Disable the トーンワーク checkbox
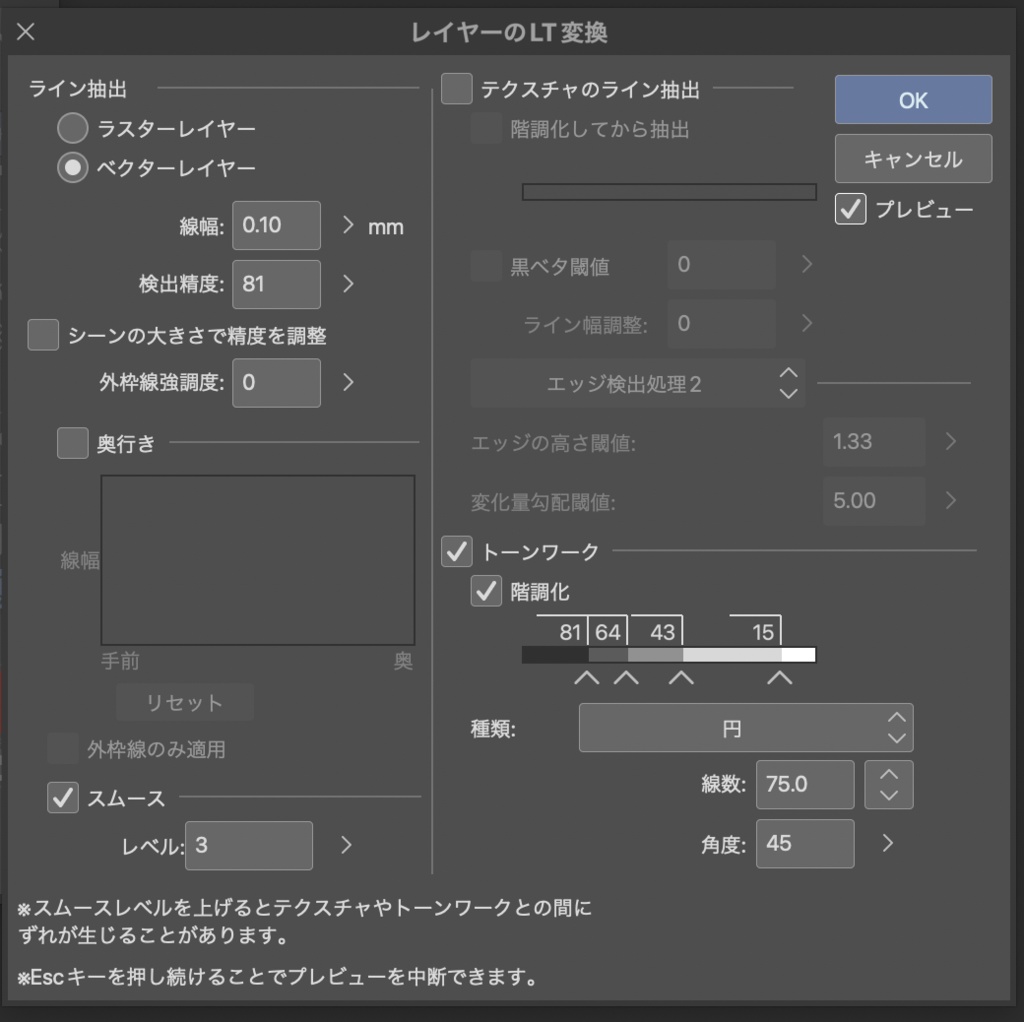 [x=455, y=550]
